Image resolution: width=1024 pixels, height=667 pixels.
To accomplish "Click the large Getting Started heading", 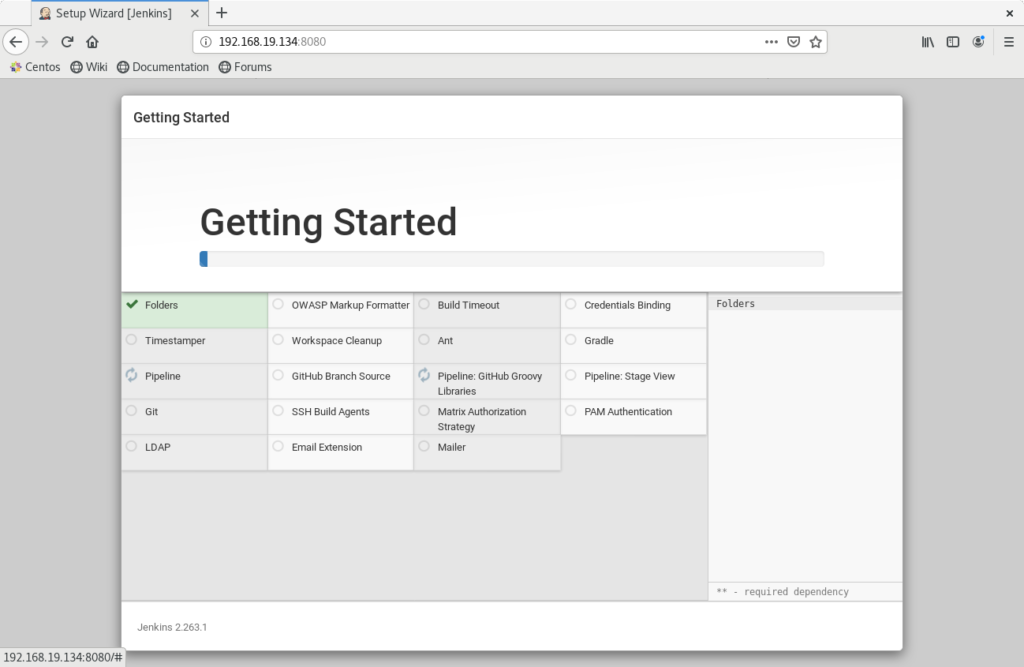I will 328,222.
